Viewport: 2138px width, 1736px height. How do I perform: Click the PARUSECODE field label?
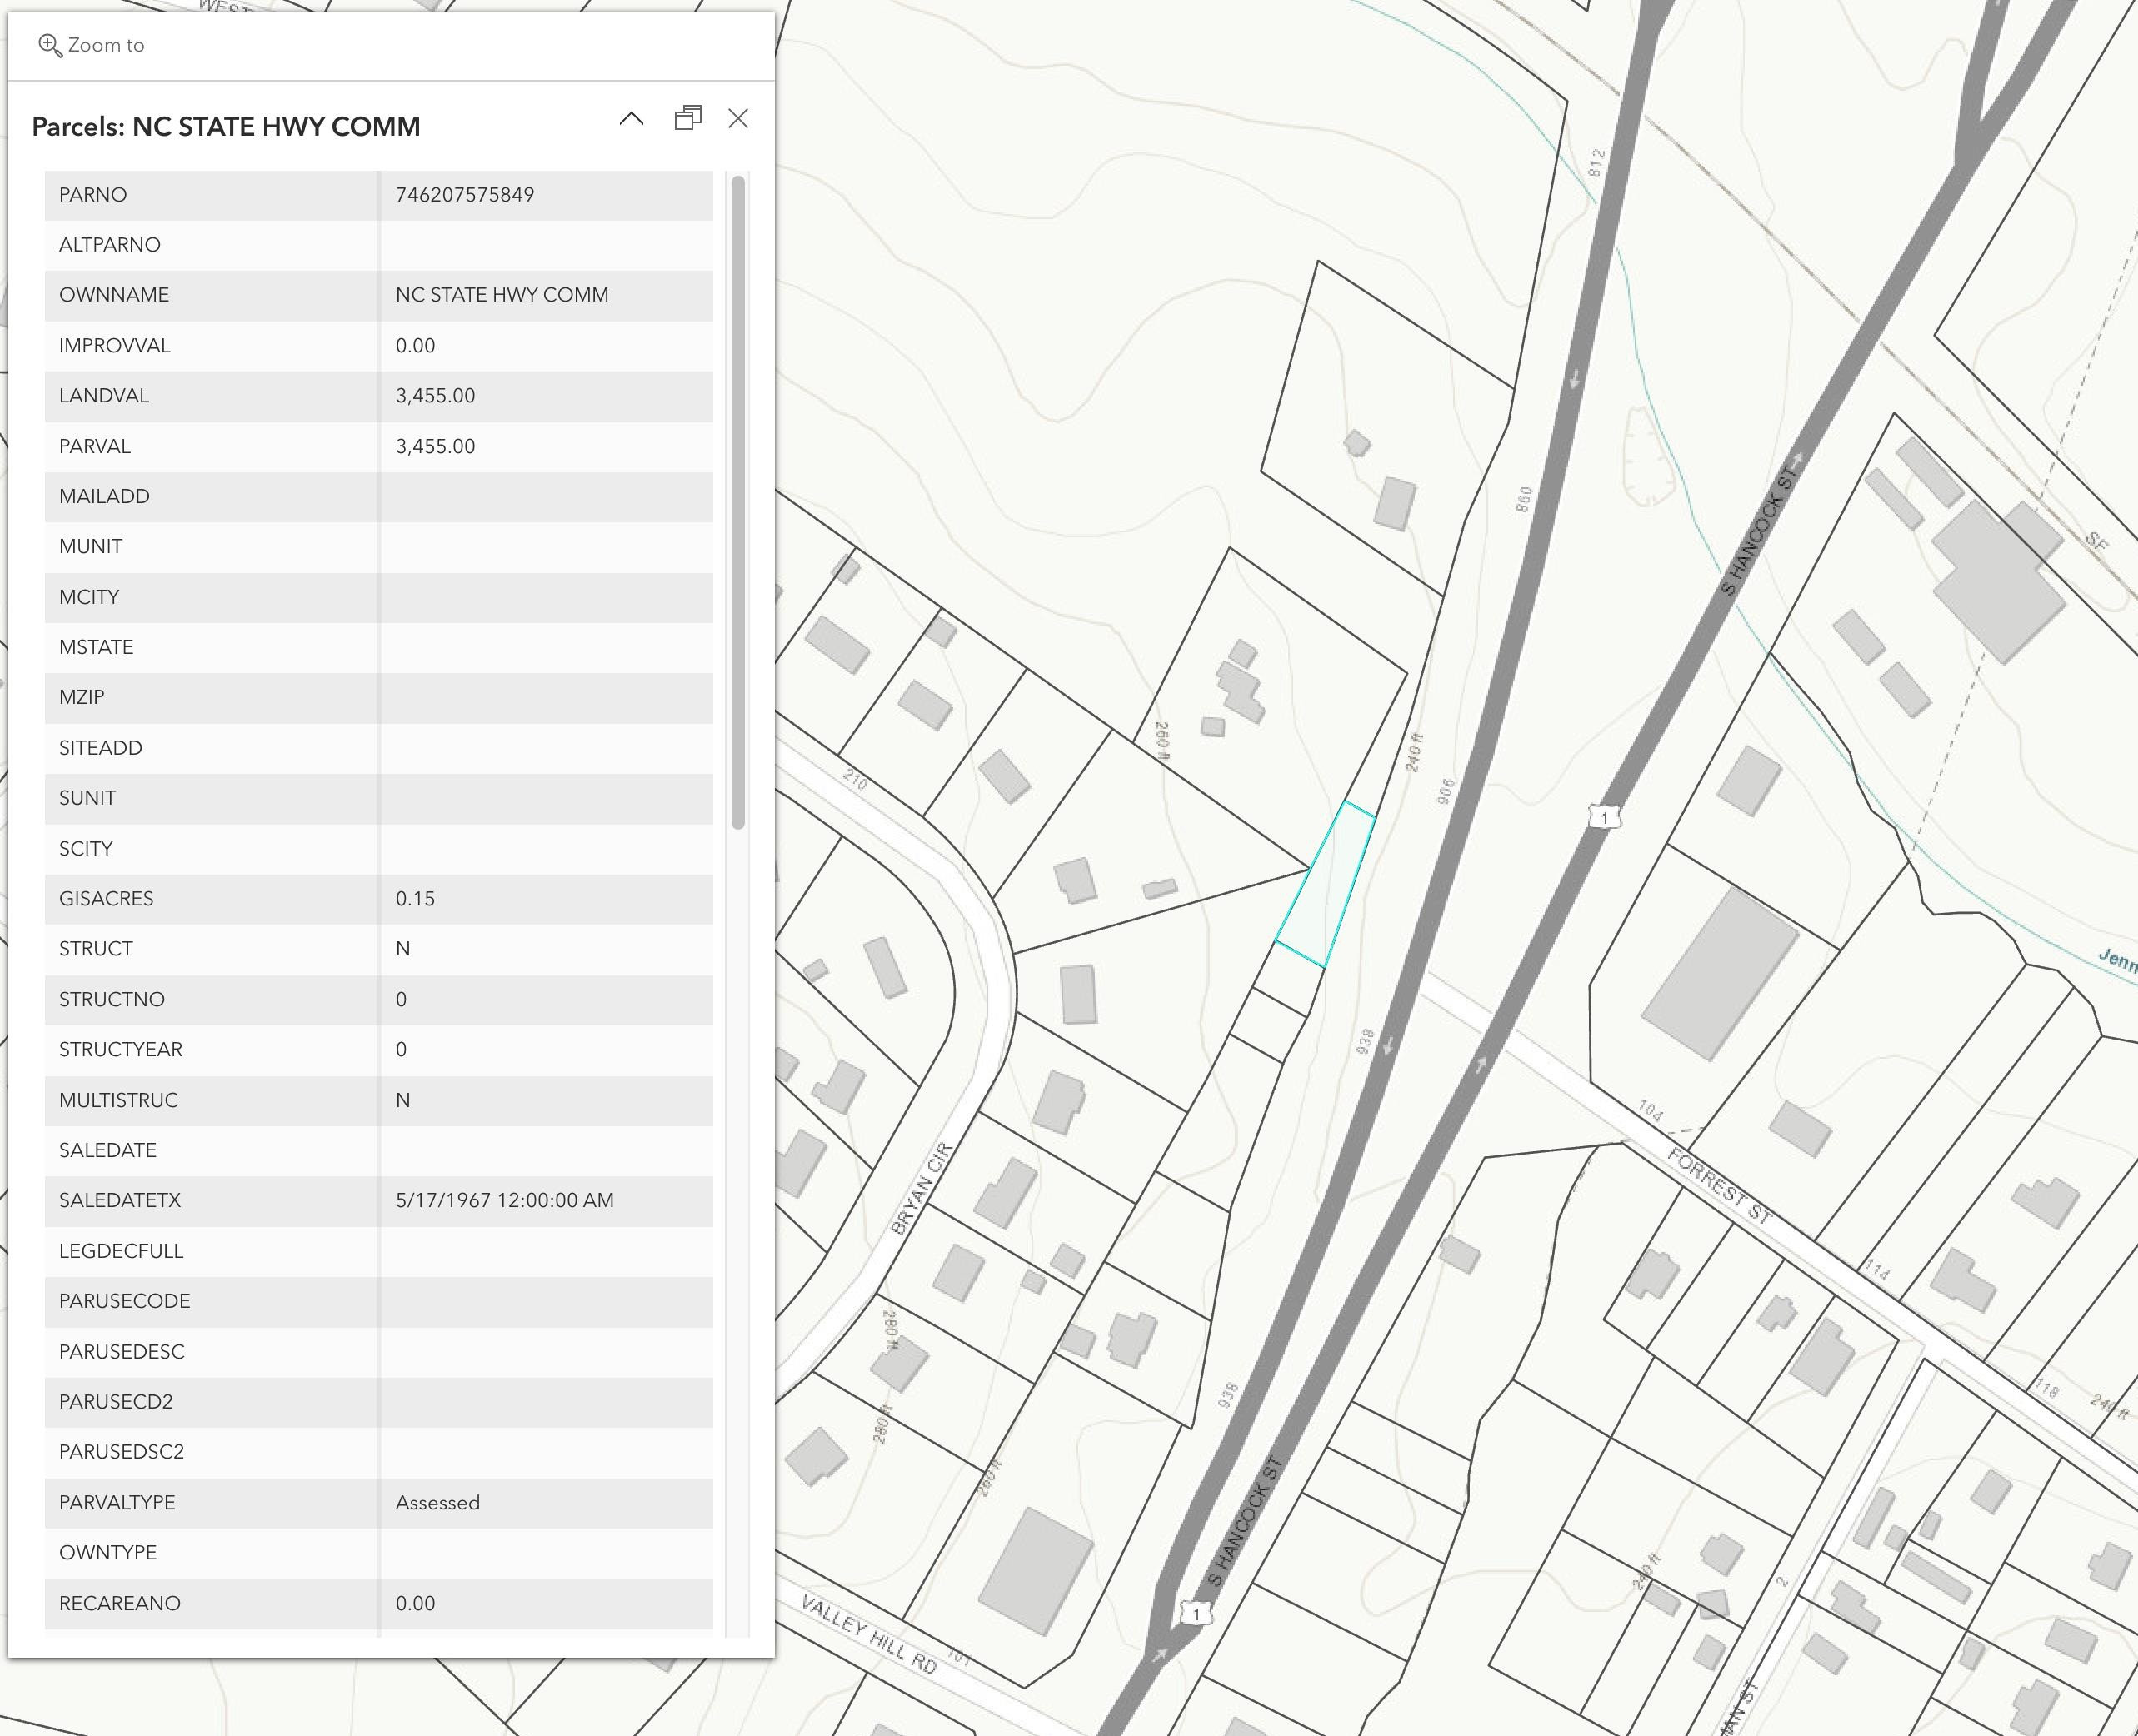(124, 1301)
